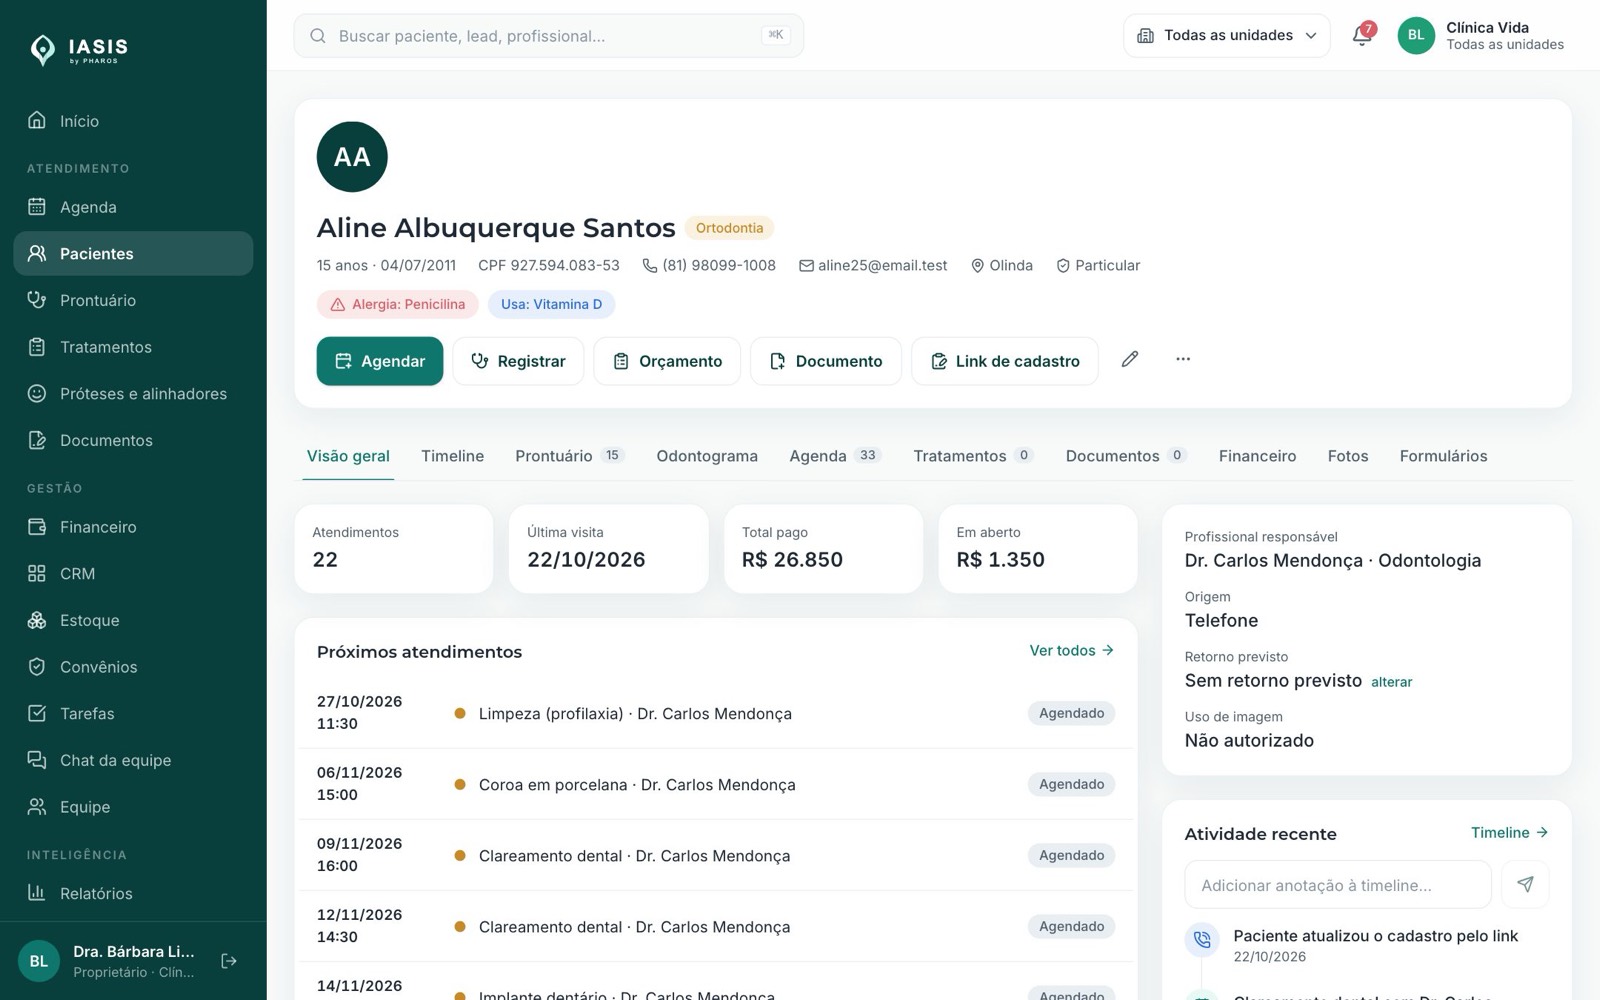Go to Início in sidebar
Screen dimensions: 1600x1000
point(133,121)
